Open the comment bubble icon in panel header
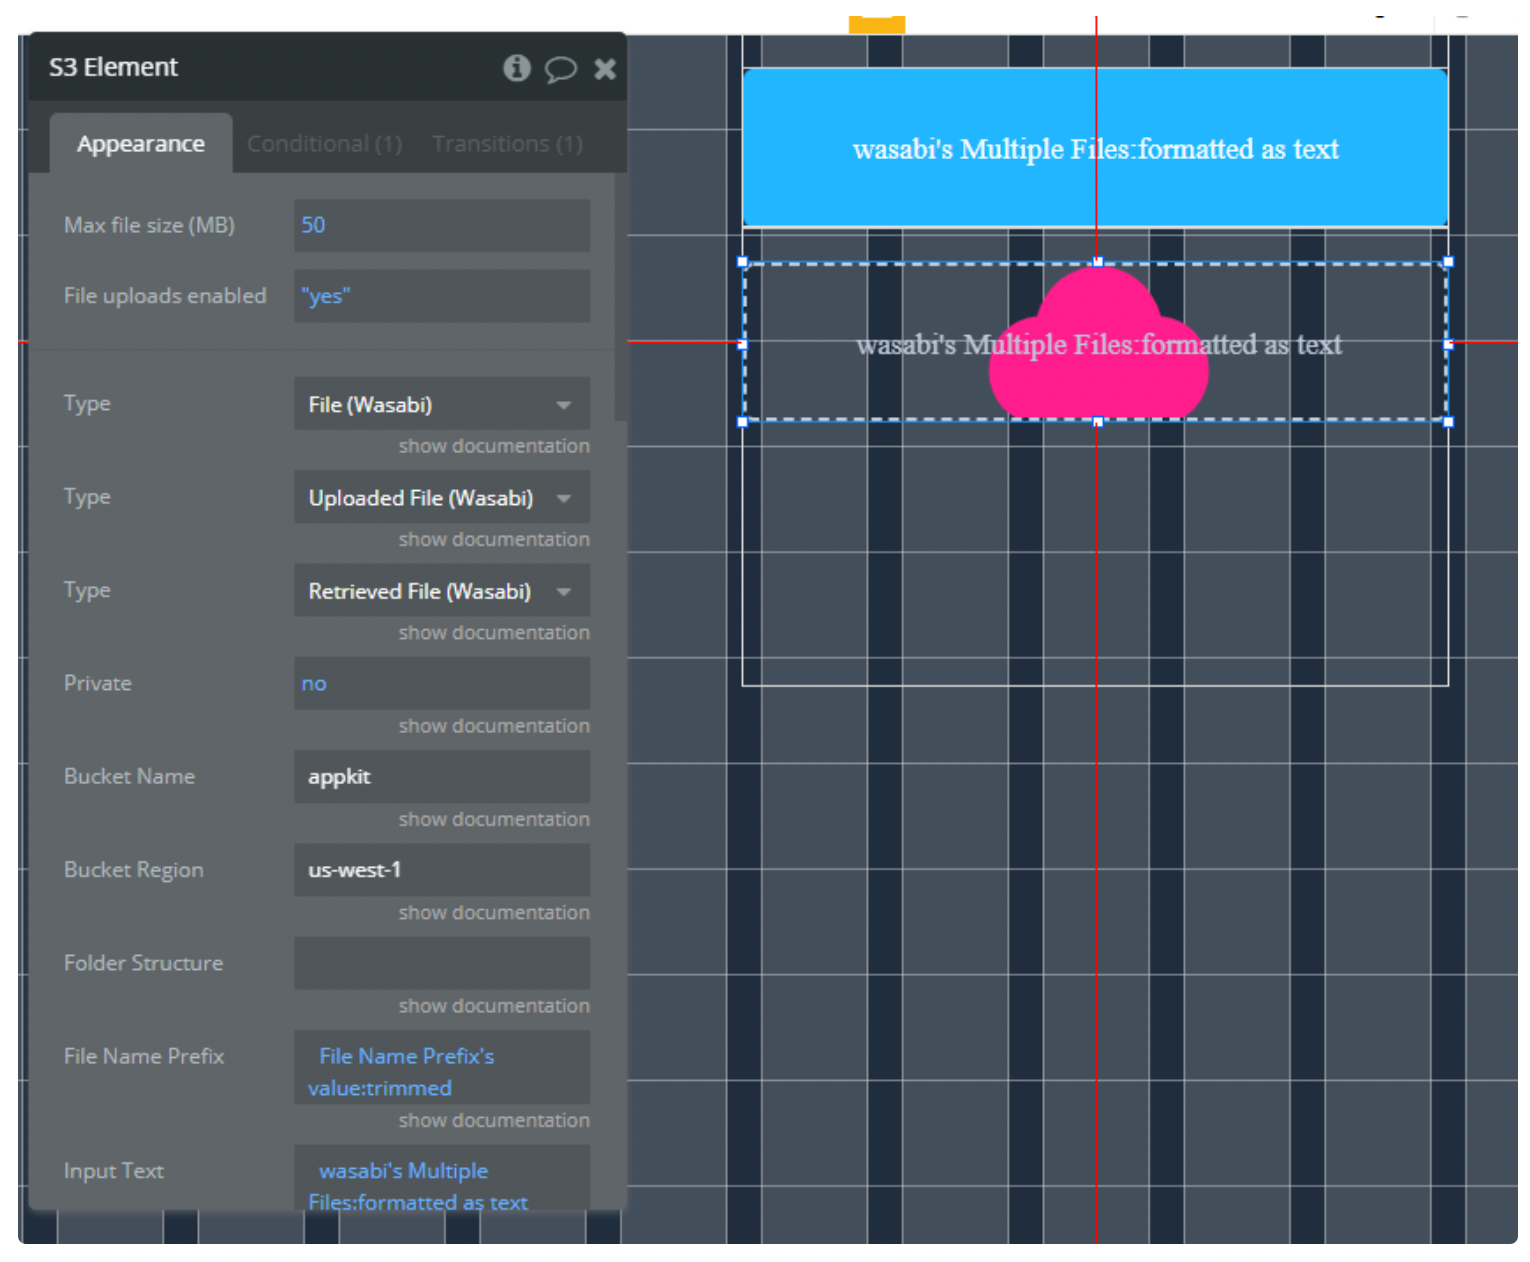The image size is (1530, 1262). tap(560, 69)
